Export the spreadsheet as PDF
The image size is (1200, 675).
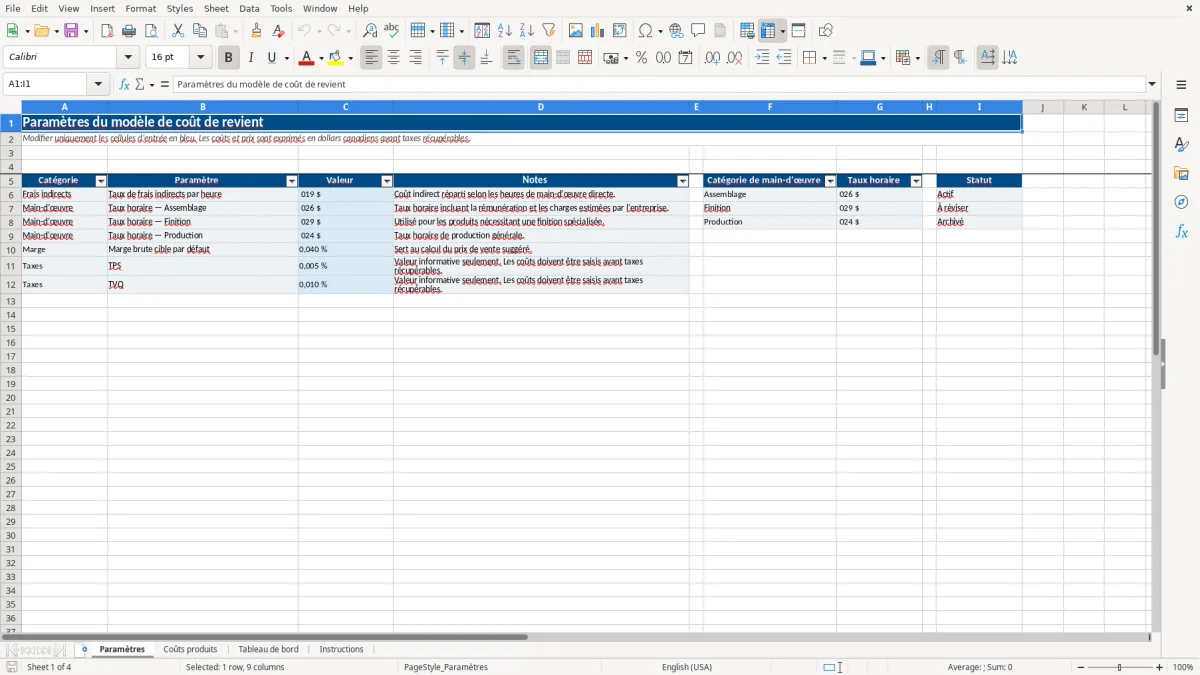click(x=107, y=31)
